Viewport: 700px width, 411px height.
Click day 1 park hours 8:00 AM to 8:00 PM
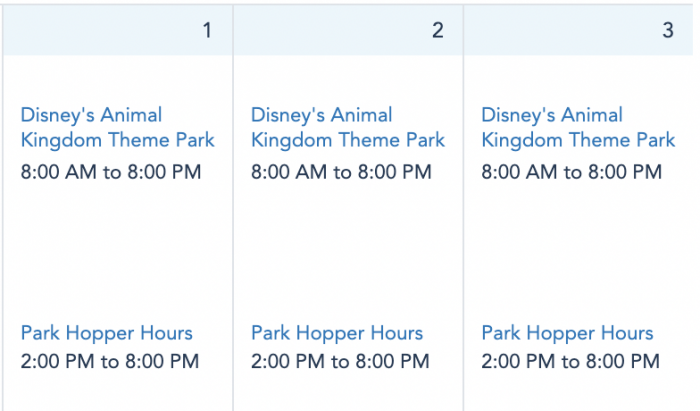[x=111, y=172]
